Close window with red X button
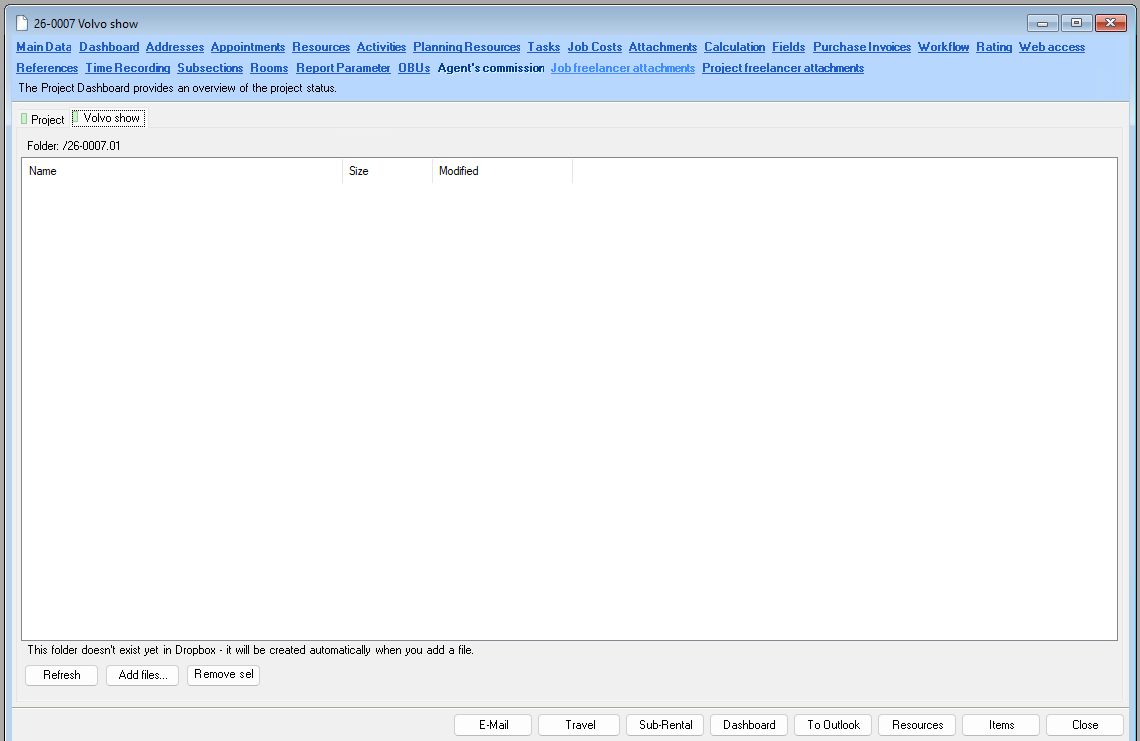This screenshot has width=1140, height=741. (x=1110, y=23)
